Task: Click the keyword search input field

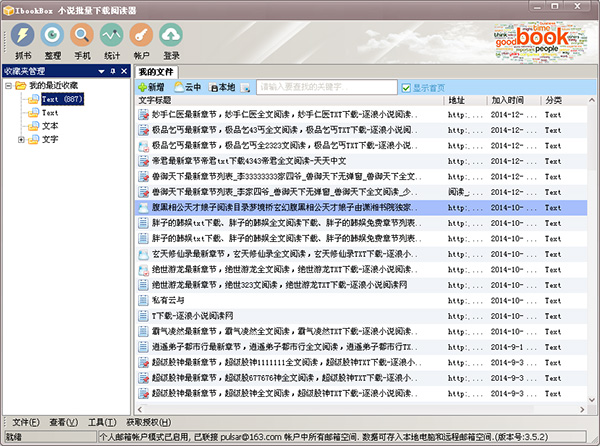Action: click(x=327, y=87)
